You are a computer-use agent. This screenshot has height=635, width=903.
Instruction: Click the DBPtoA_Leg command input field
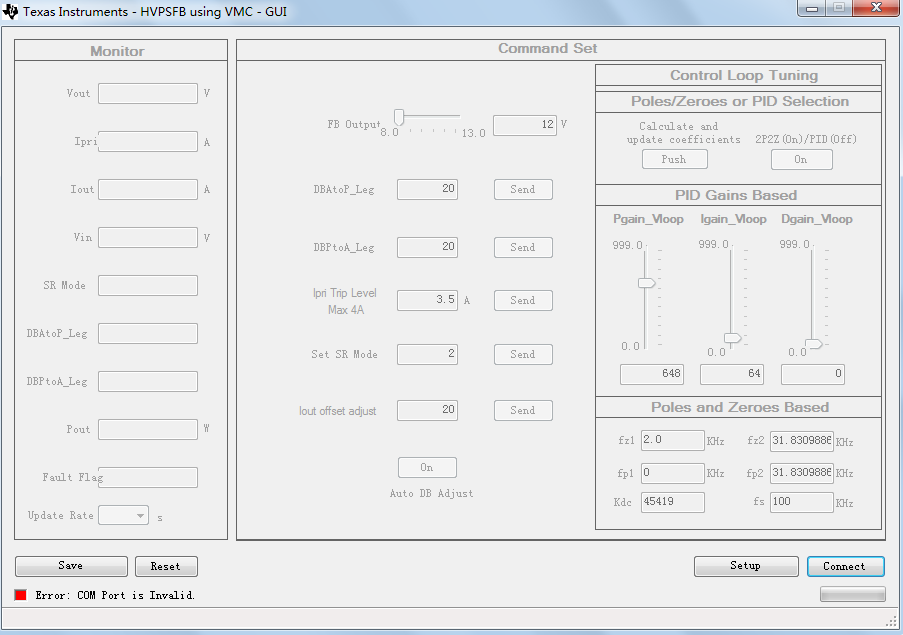click(427, 248)
